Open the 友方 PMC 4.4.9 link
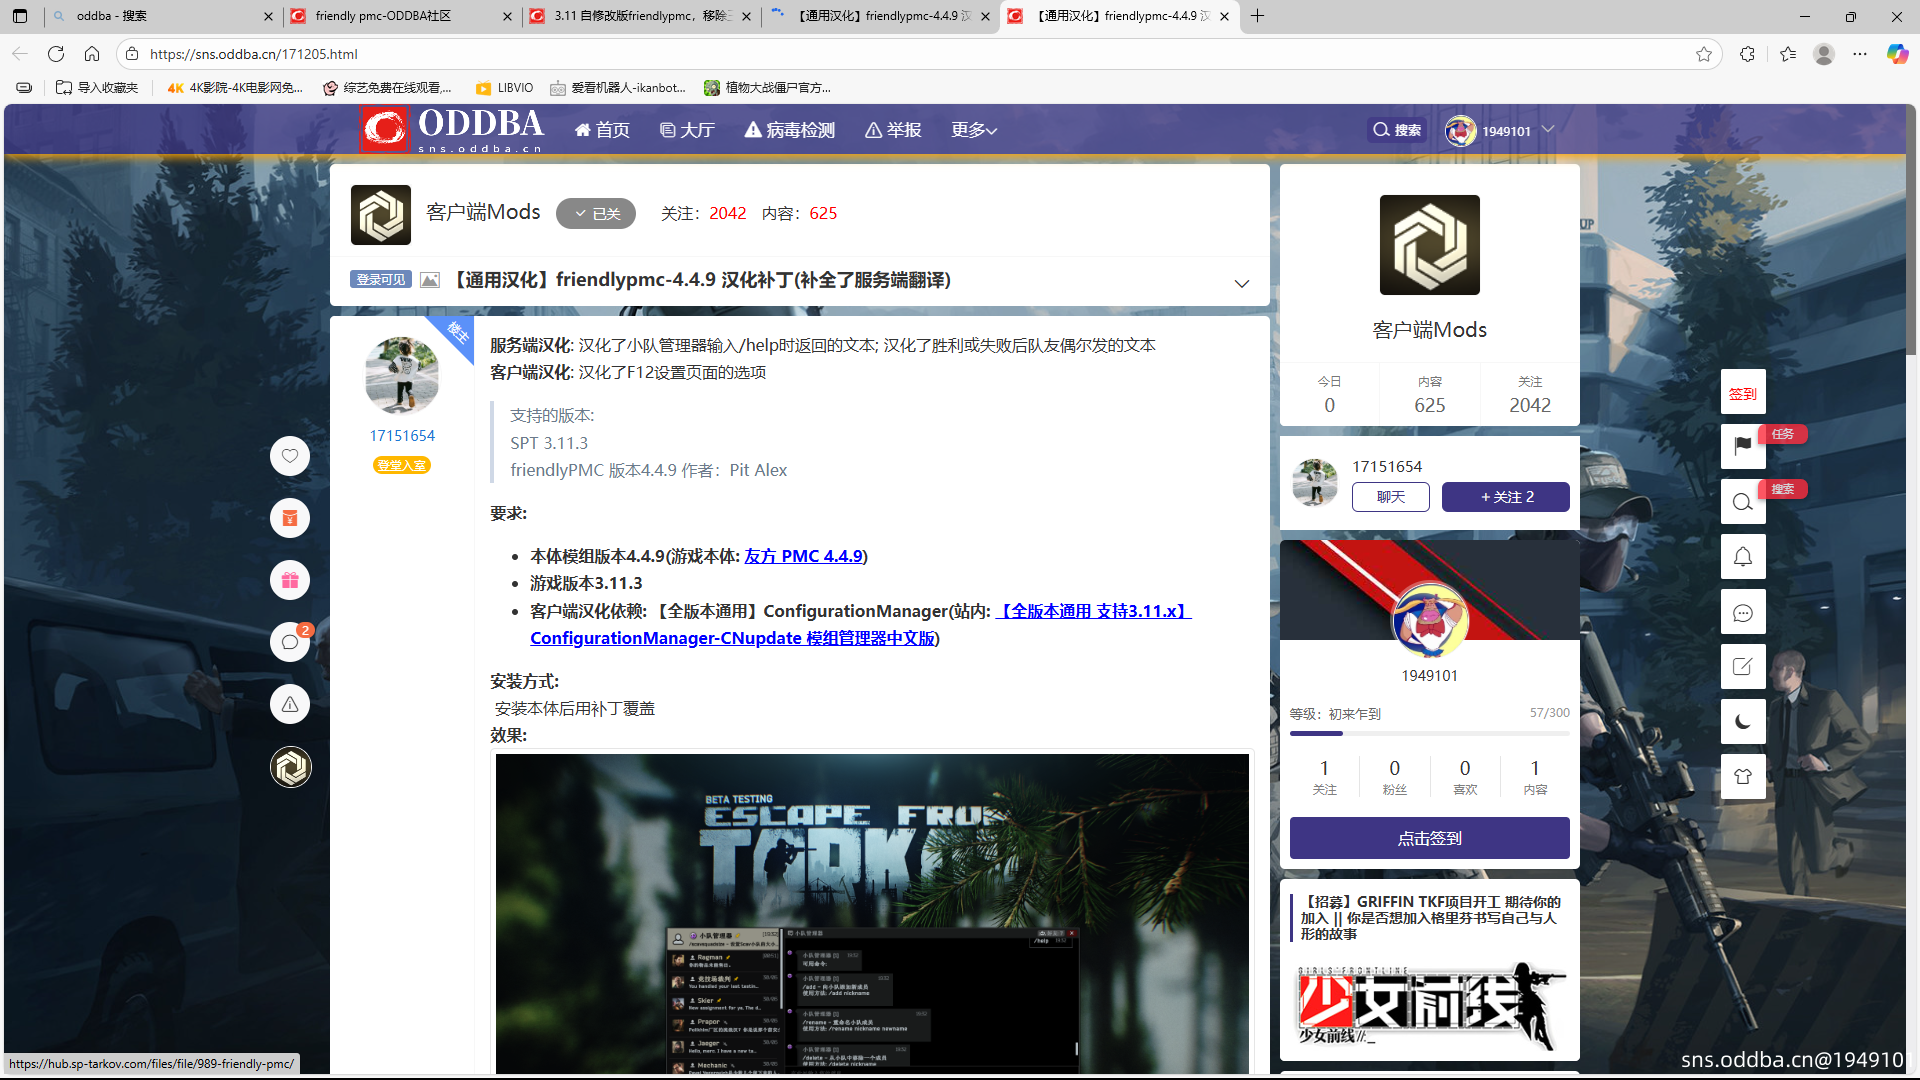This screenshot has height=1080, width=1920. click(803, 556)
